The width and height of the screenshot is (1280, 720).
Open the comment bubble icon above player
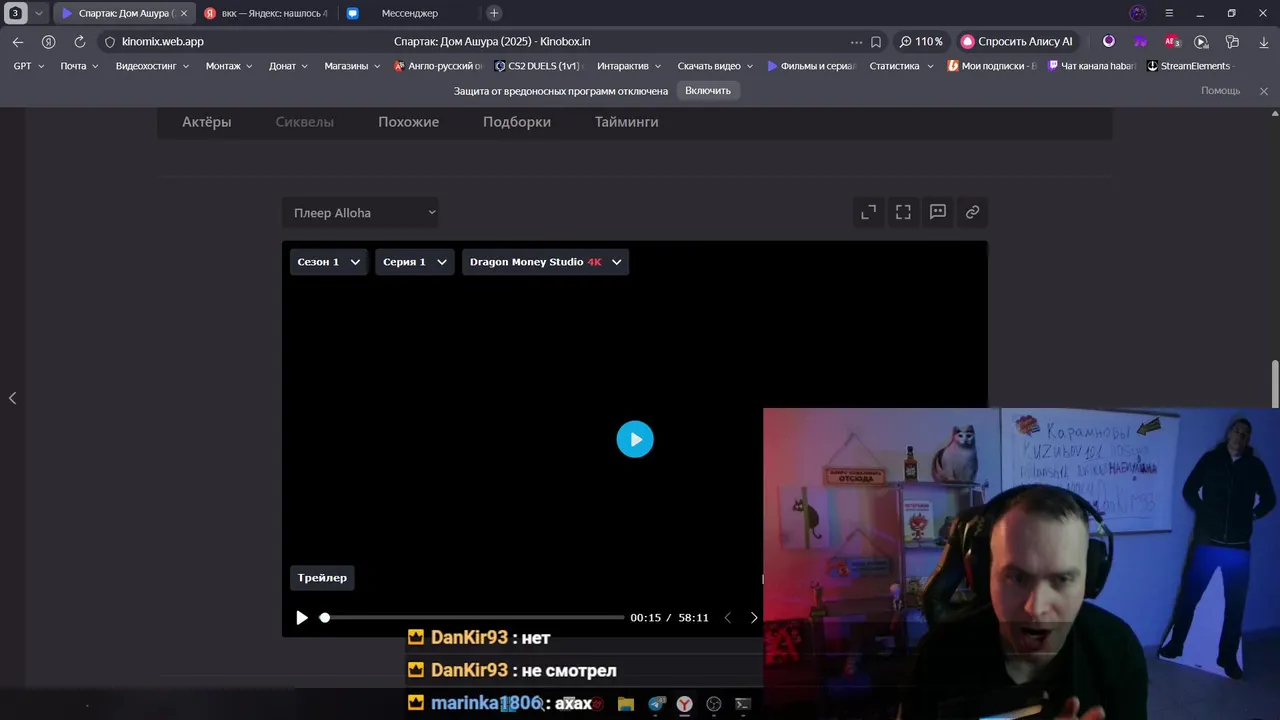point(938,212)
